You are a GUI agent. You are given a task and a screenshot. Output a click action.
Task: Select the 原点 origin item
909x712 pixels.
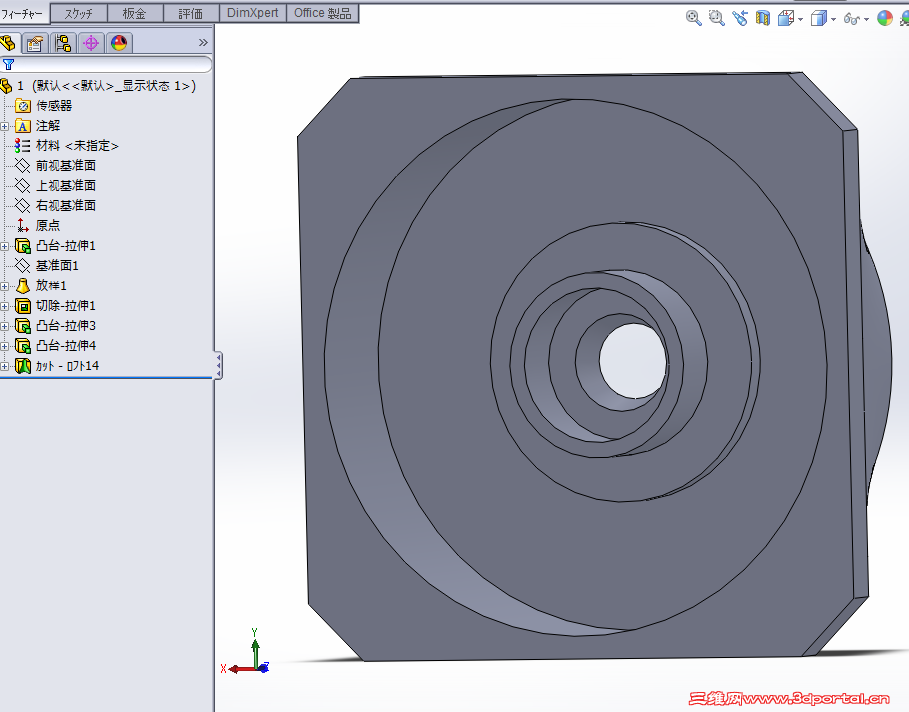(x=48, y=226)
